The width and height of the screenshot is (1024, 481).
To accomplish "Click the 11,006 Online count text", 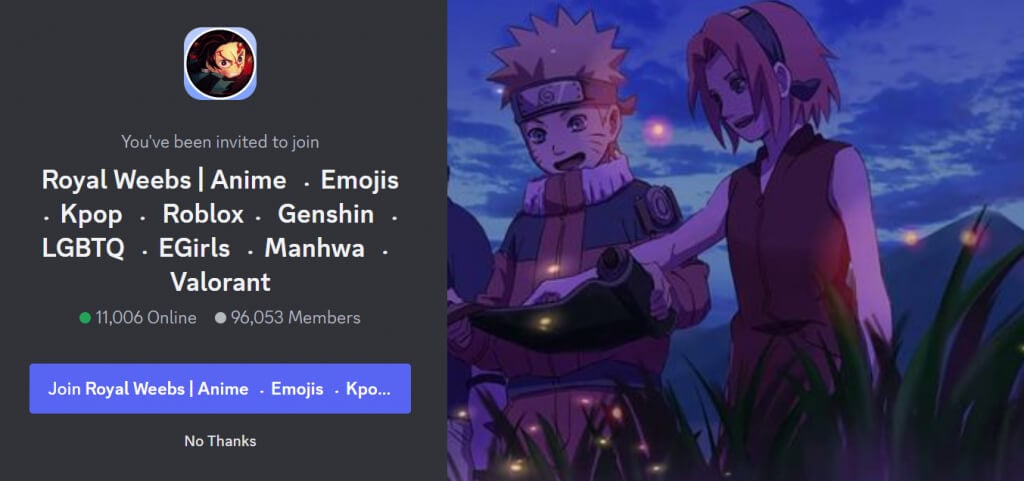I will [x=146, y=318].
